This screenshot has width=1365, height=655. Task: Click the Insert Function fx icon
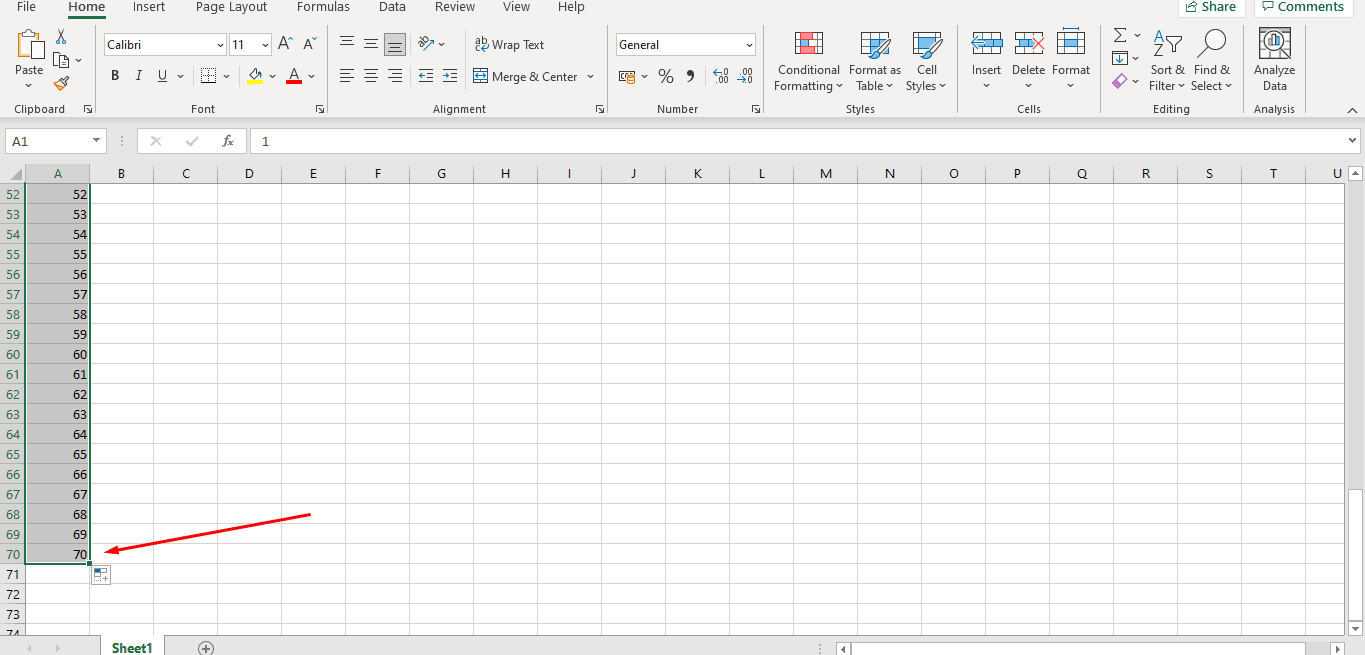[228, 141]
